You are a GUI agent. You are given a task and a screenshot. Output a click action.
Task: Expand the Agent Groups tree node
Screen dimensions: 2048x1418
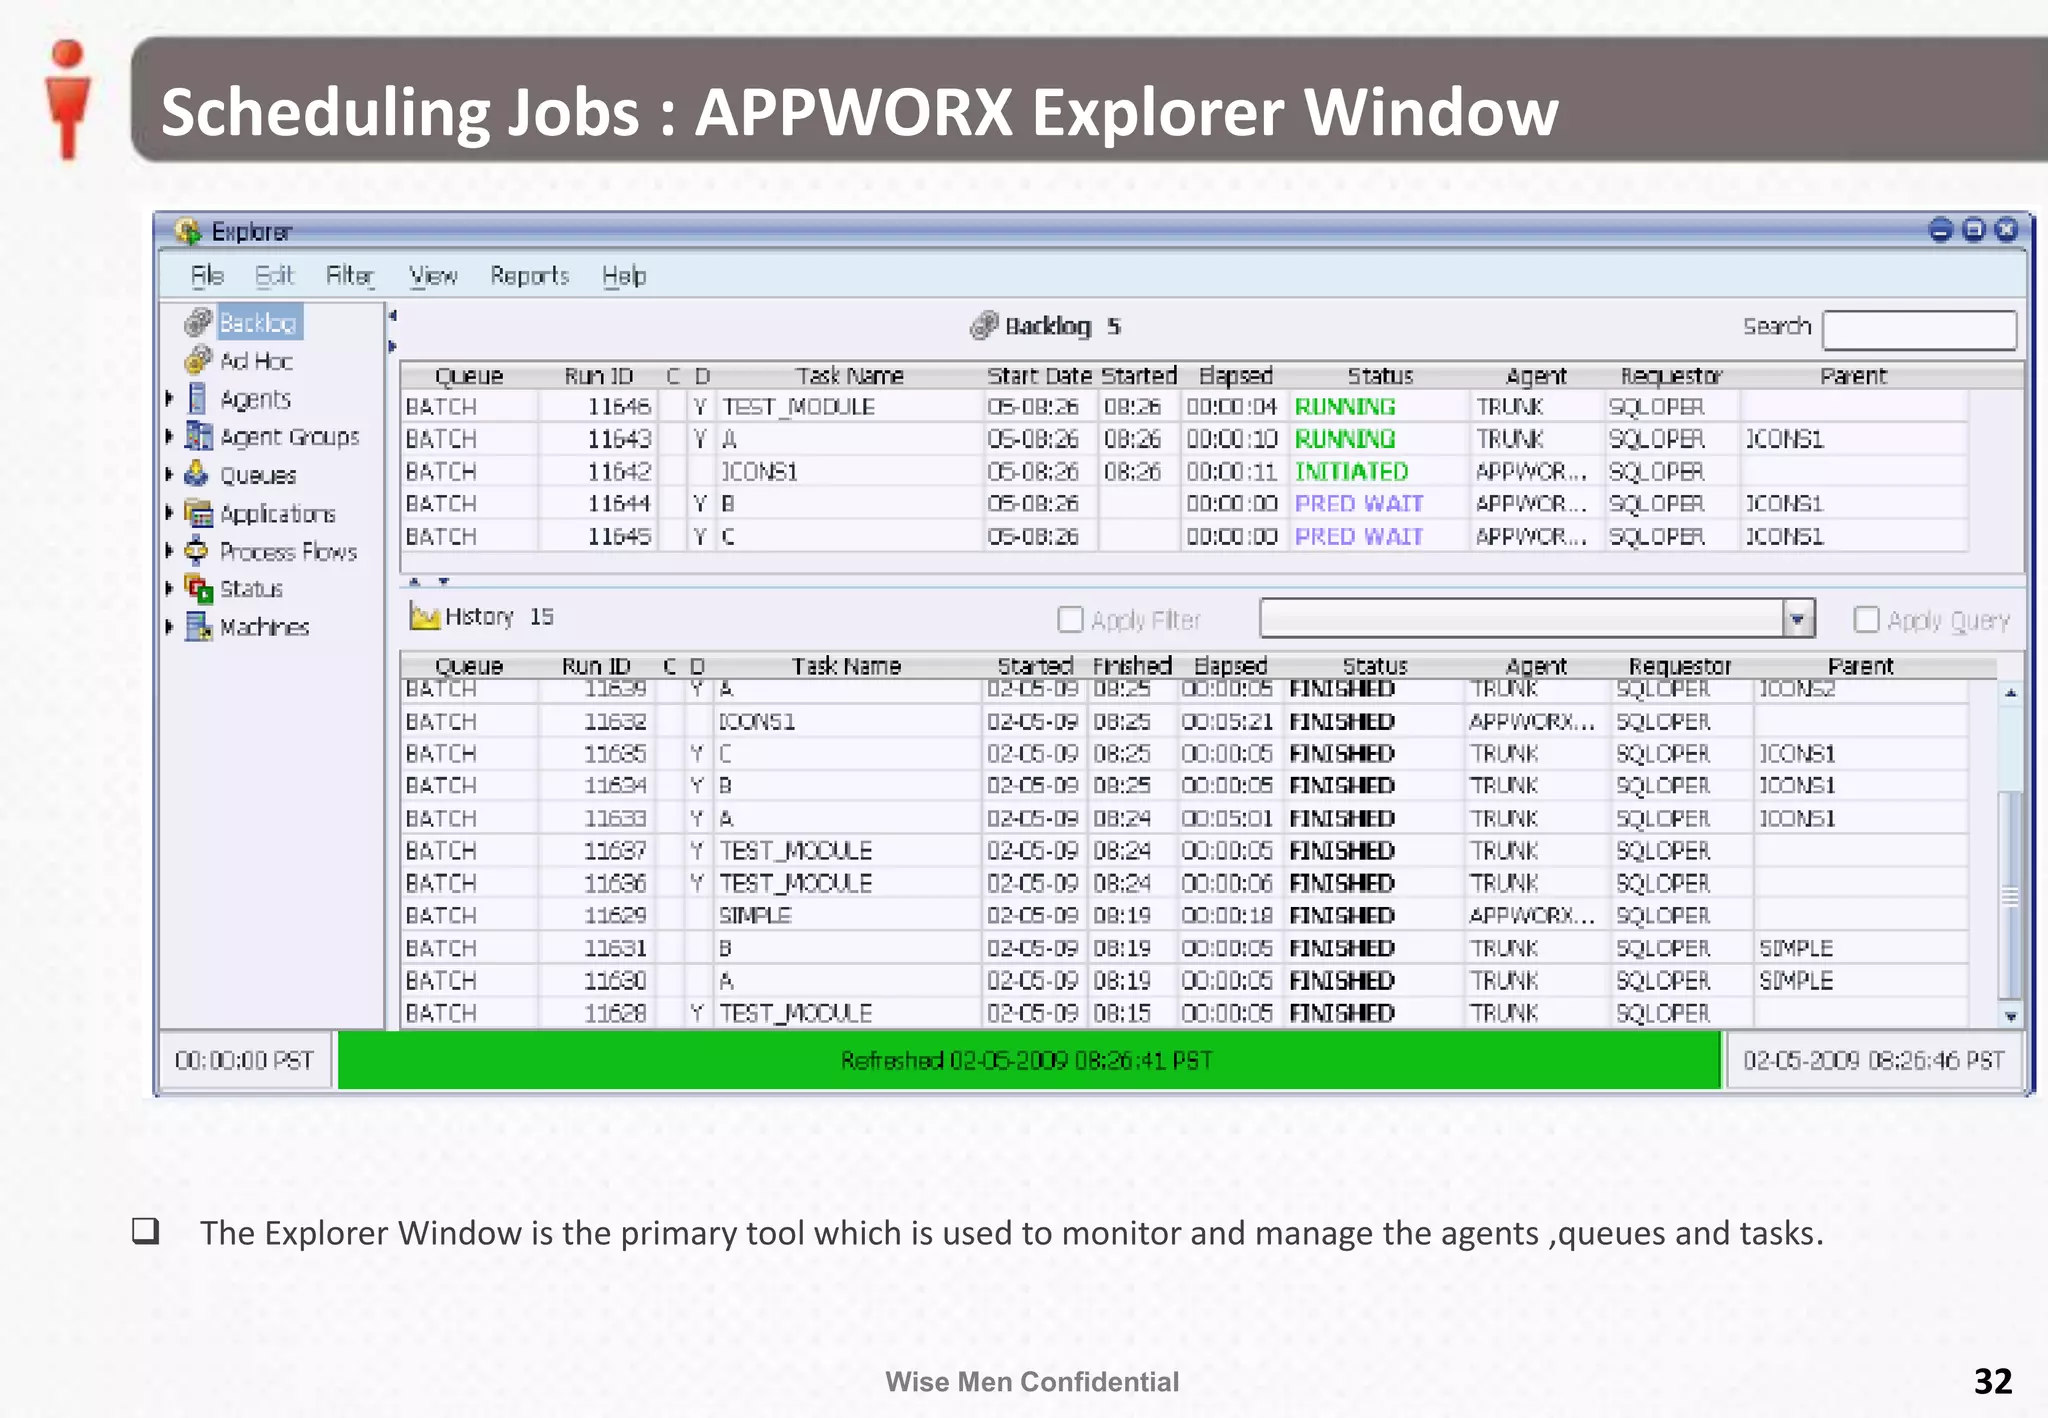170,436
